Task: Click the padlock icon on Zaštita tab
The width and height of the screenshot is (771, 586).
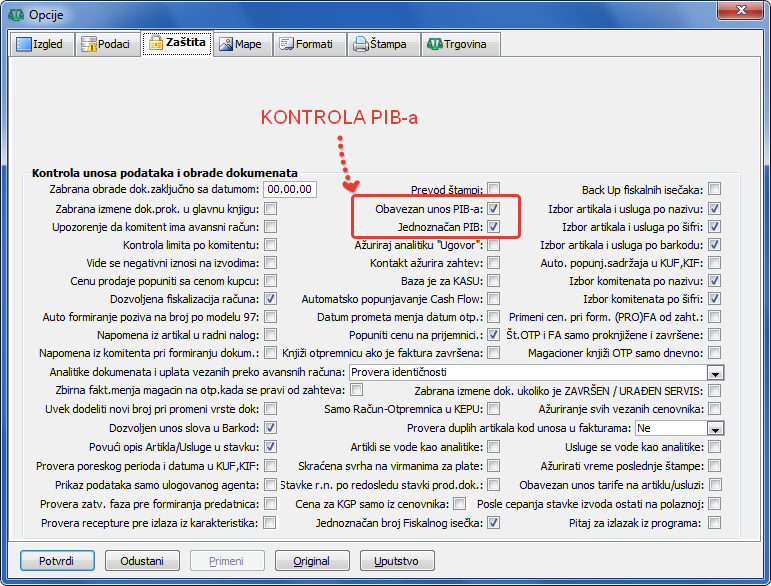Action: 155,43
